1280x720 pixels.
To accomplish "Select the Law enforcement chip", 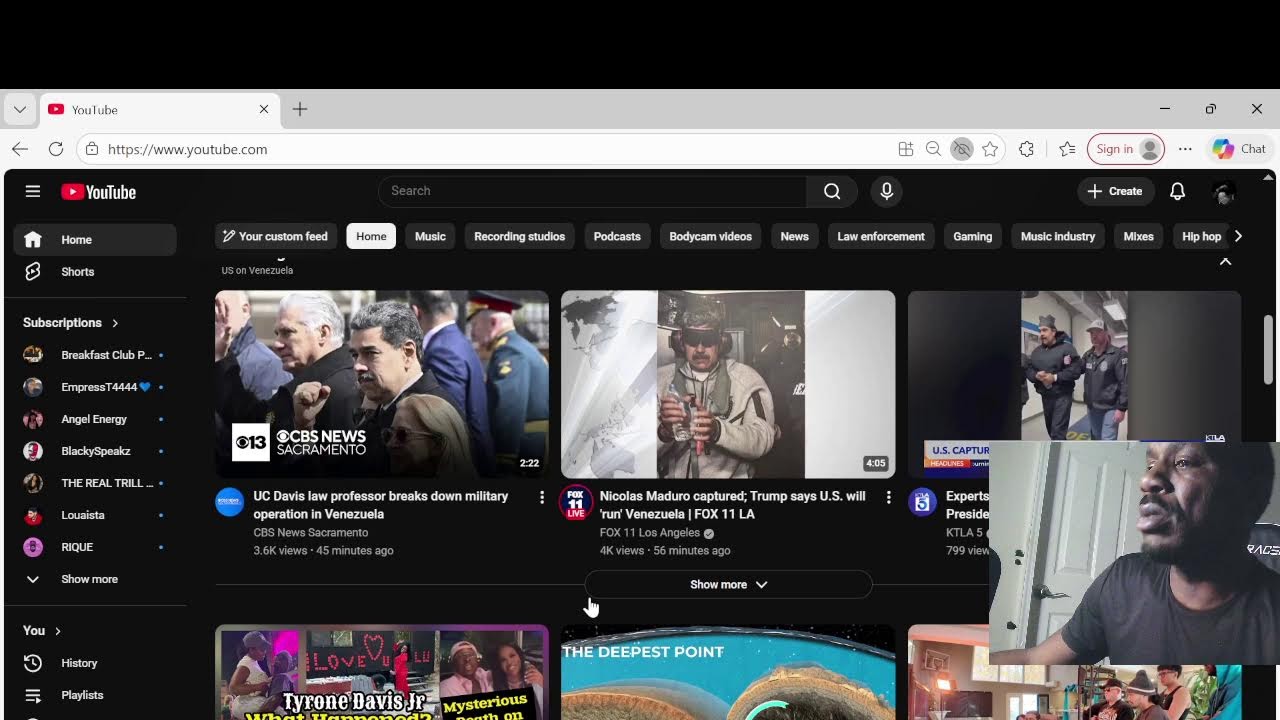I will (x=881, y=237).
